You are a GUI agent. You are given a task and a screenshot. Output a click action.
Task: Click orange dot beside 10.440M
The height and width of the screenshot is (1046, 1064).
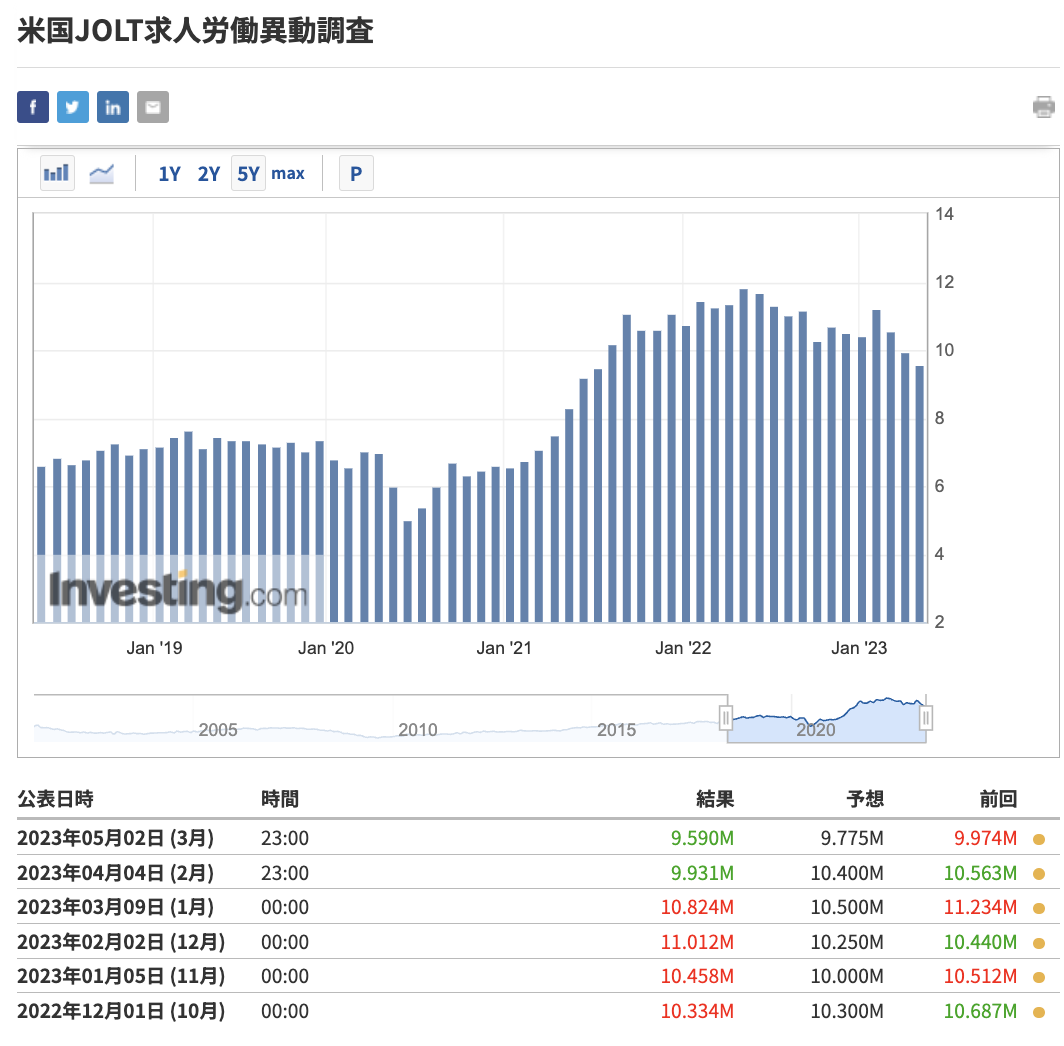pyautogui.click(x=1038, y=943)
